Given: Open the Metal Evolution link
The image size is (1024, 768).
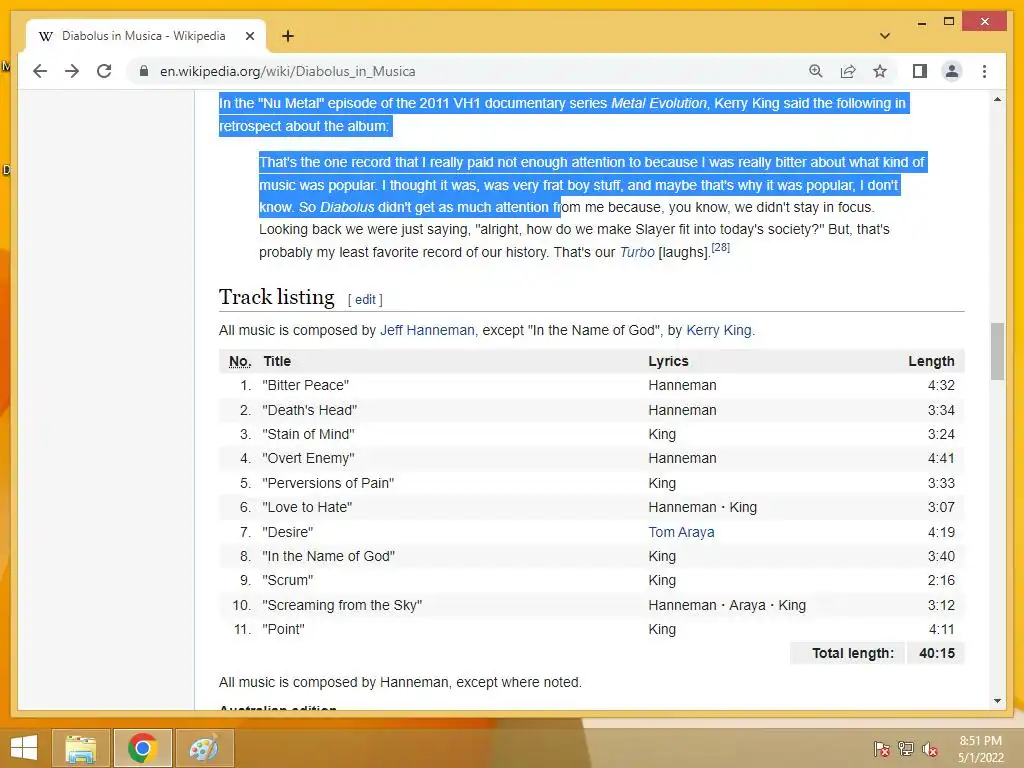Looking at the screenshot, I should pyautogui.click(x=658, y=103).
